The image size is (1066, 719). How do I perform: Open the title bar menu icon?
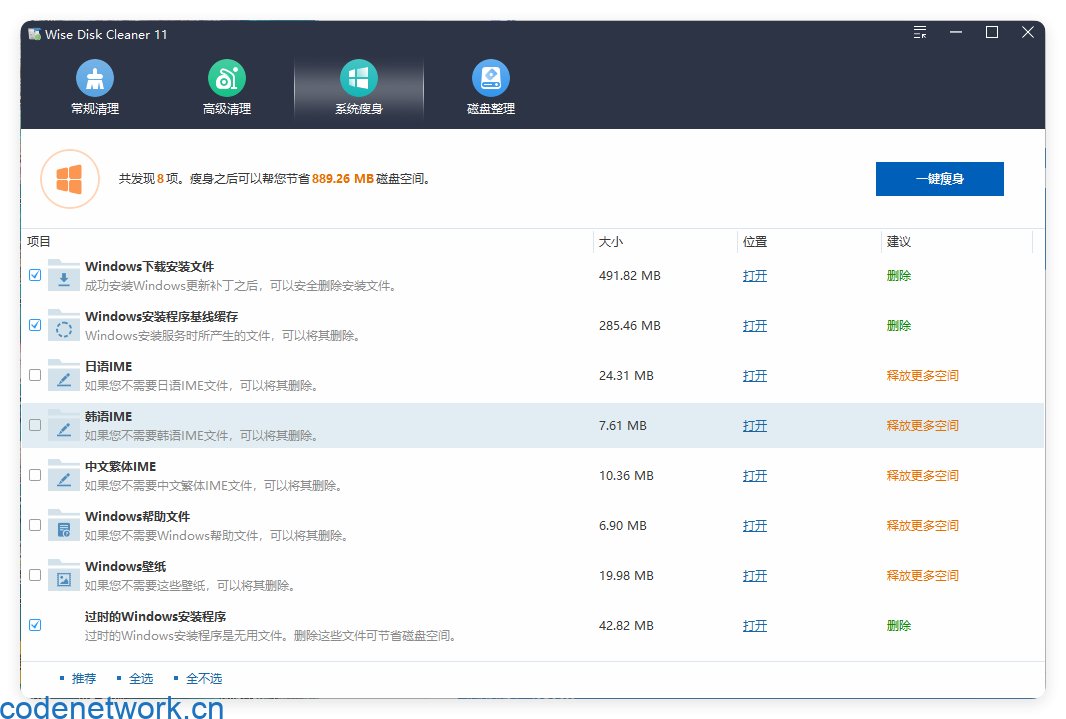point(920,33)
